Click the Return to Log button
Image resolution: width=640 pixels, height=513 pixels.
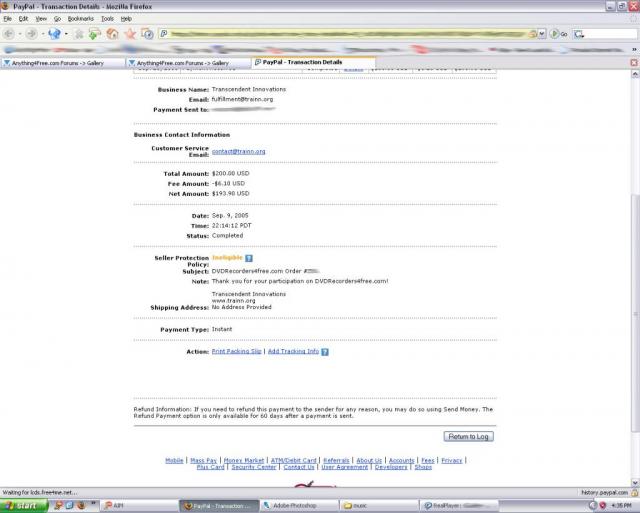pyautogui.click(x=469, y=437)
